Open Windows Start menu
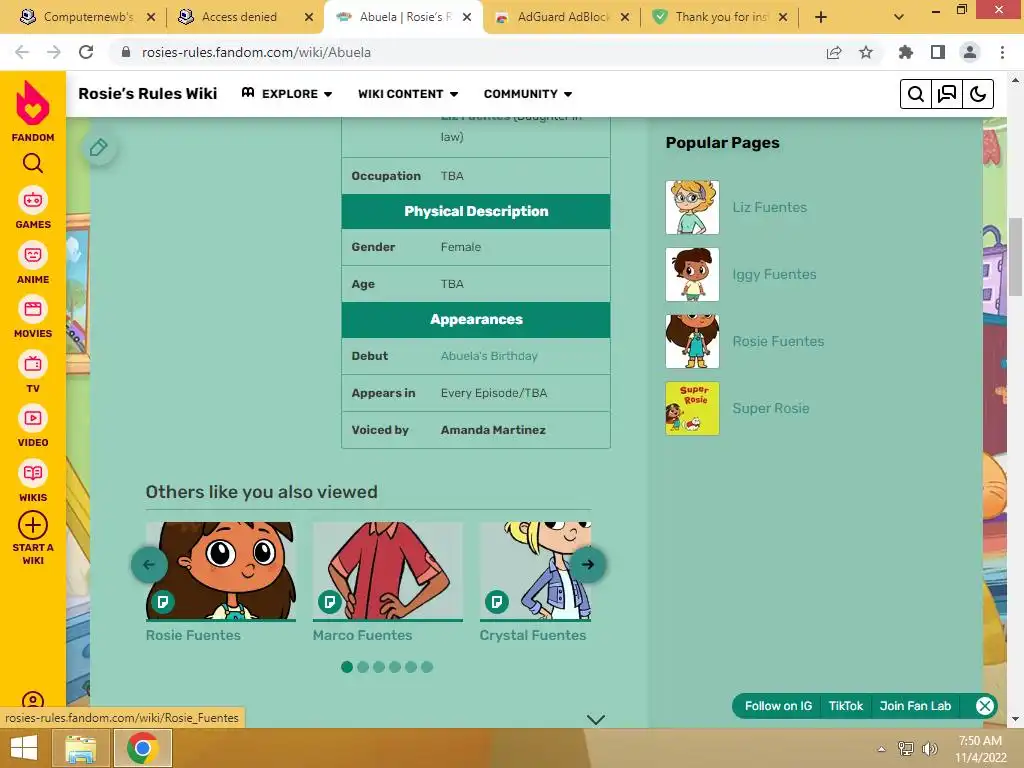 [x=24, y=748]
